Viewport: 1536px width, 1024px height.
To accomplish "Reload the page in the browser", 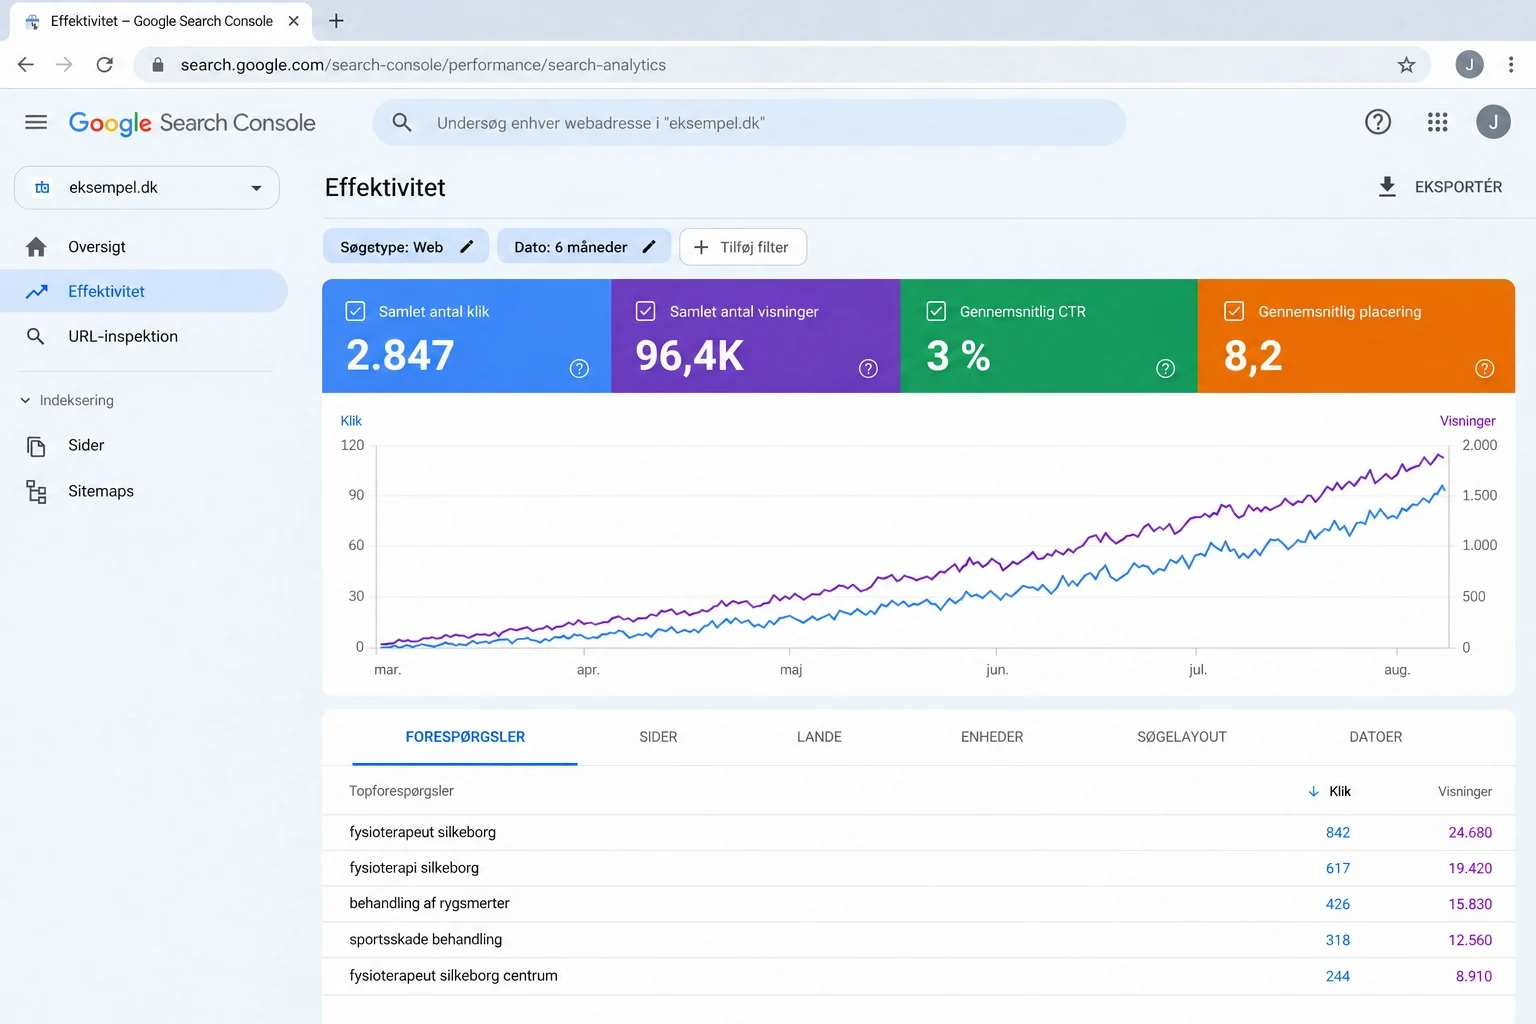I will 104,65.
